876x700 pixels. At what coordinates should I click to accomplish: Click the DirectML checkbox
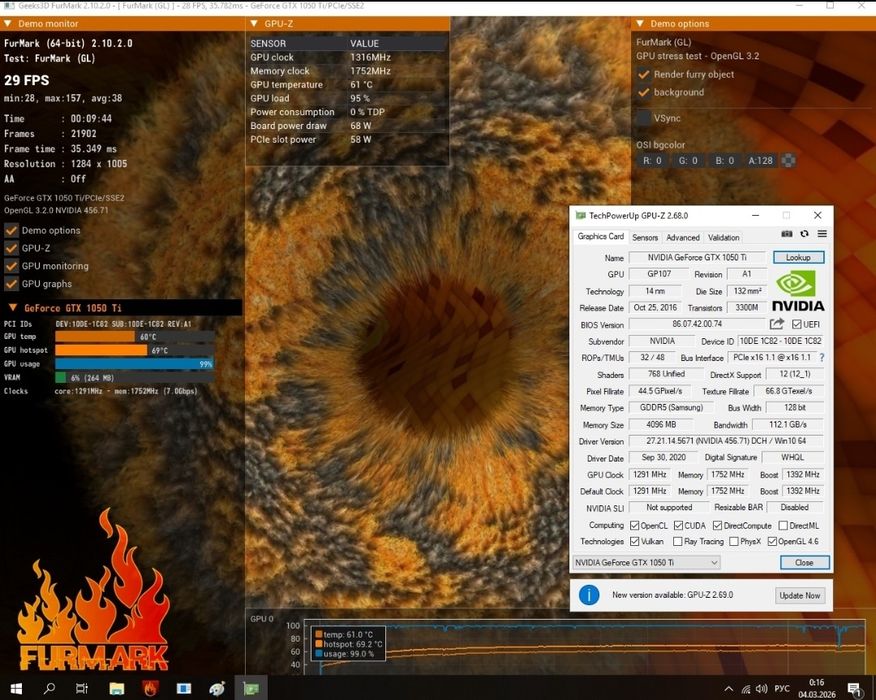783,526
